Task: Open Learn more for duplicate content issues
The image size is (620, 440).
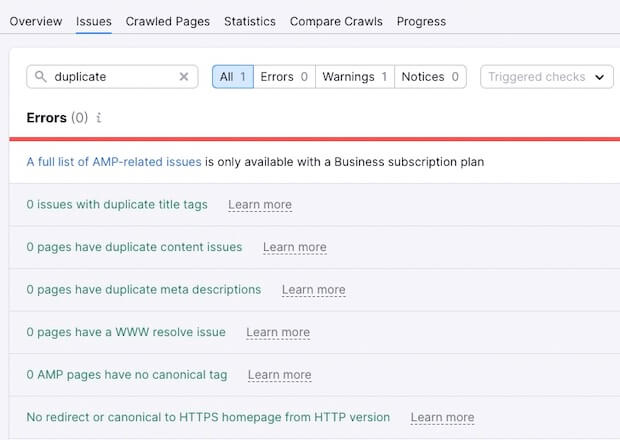Action: pos(295,247)
